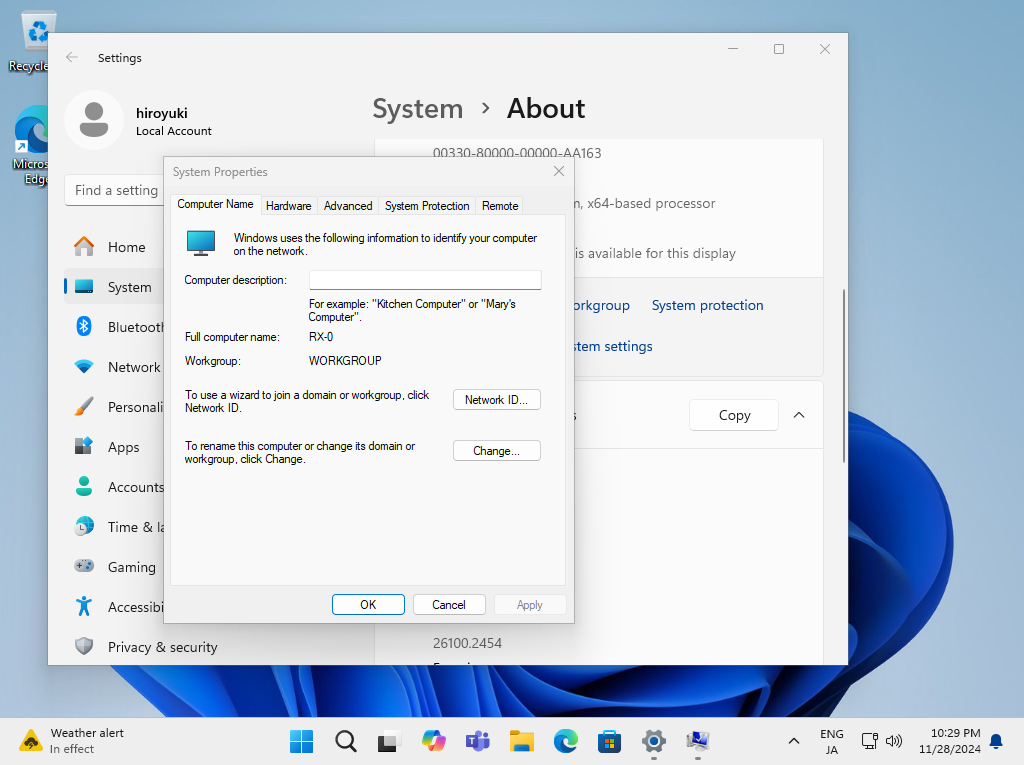Open the Bluetooth icon in Settings sidebar
The width and height of the screenshot is (1024, 765).
(x=84, y=326)
